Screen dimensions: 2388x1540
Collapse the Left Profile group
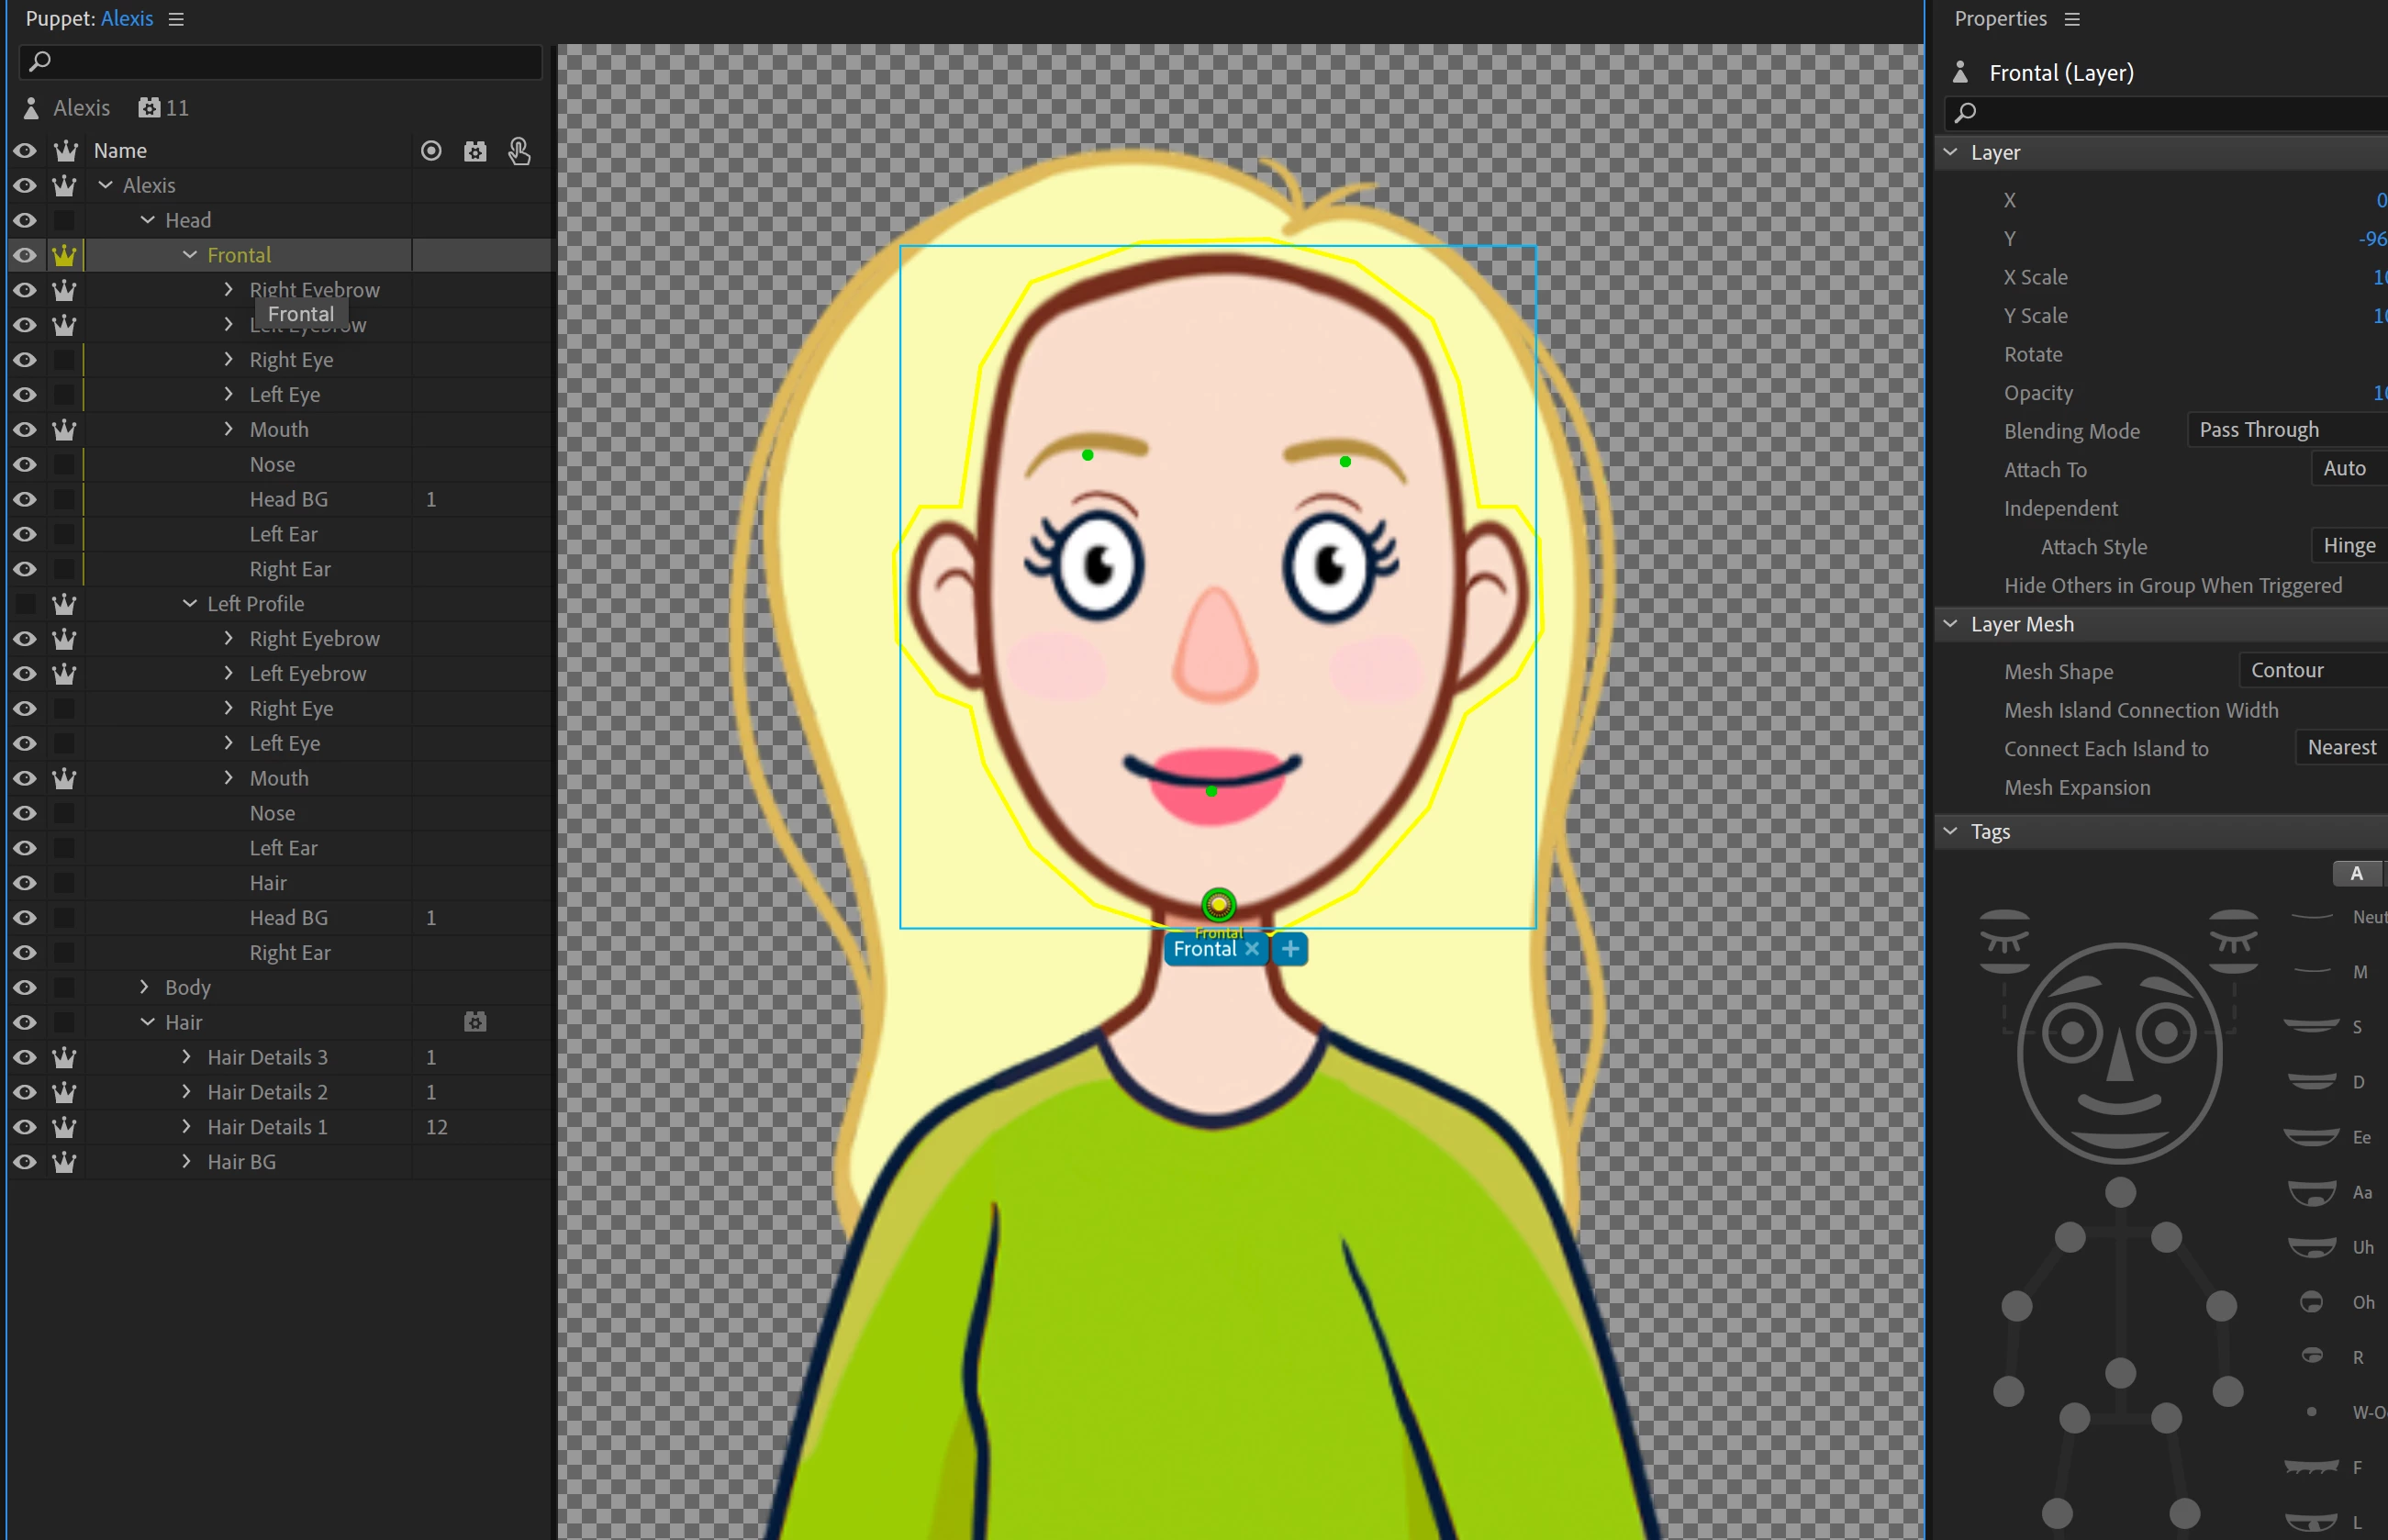(x=189, y=604)
